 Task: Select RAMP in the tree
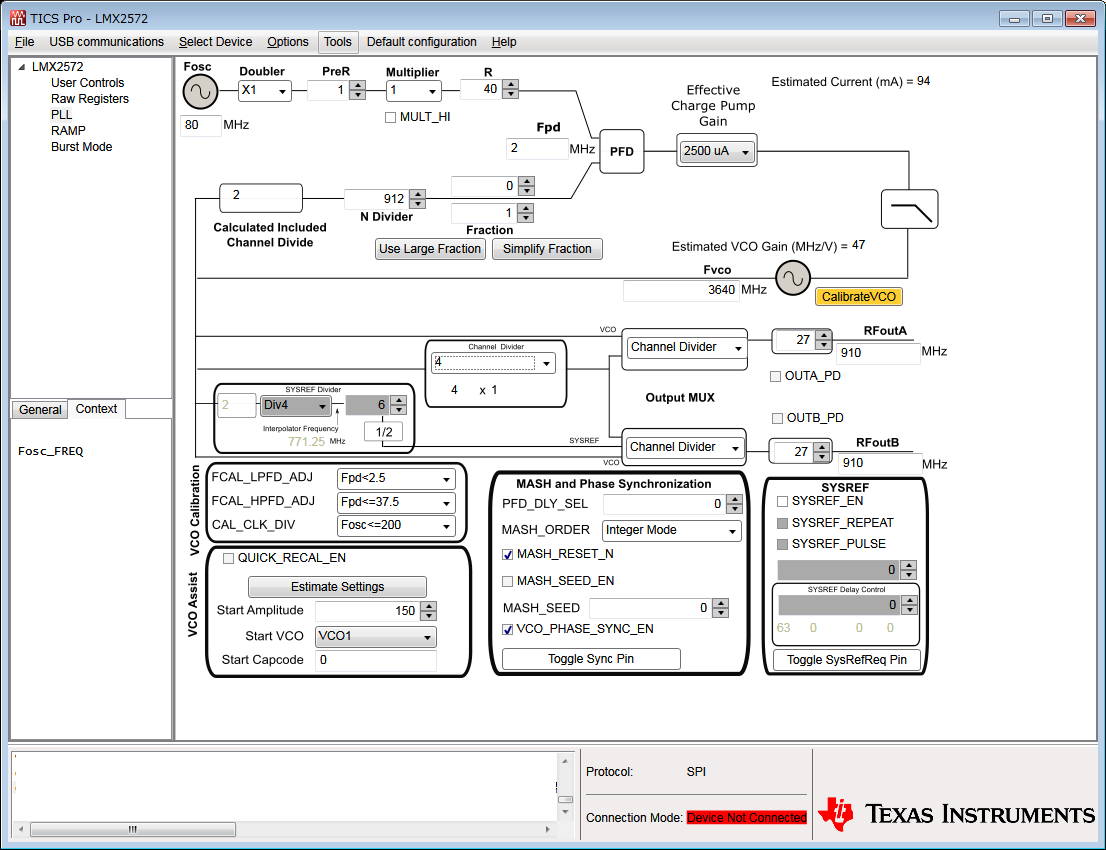coord(68,130)
